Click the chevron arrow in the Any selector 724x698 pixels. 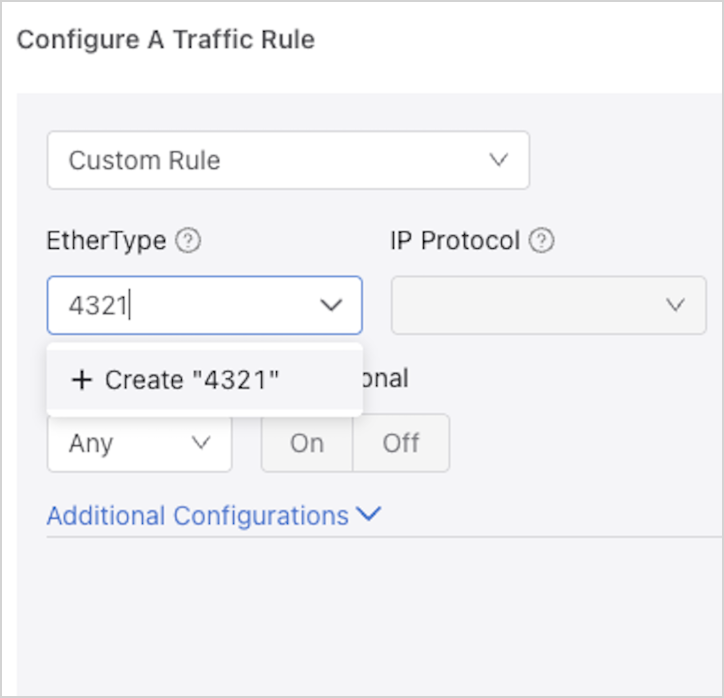point(200,443)
